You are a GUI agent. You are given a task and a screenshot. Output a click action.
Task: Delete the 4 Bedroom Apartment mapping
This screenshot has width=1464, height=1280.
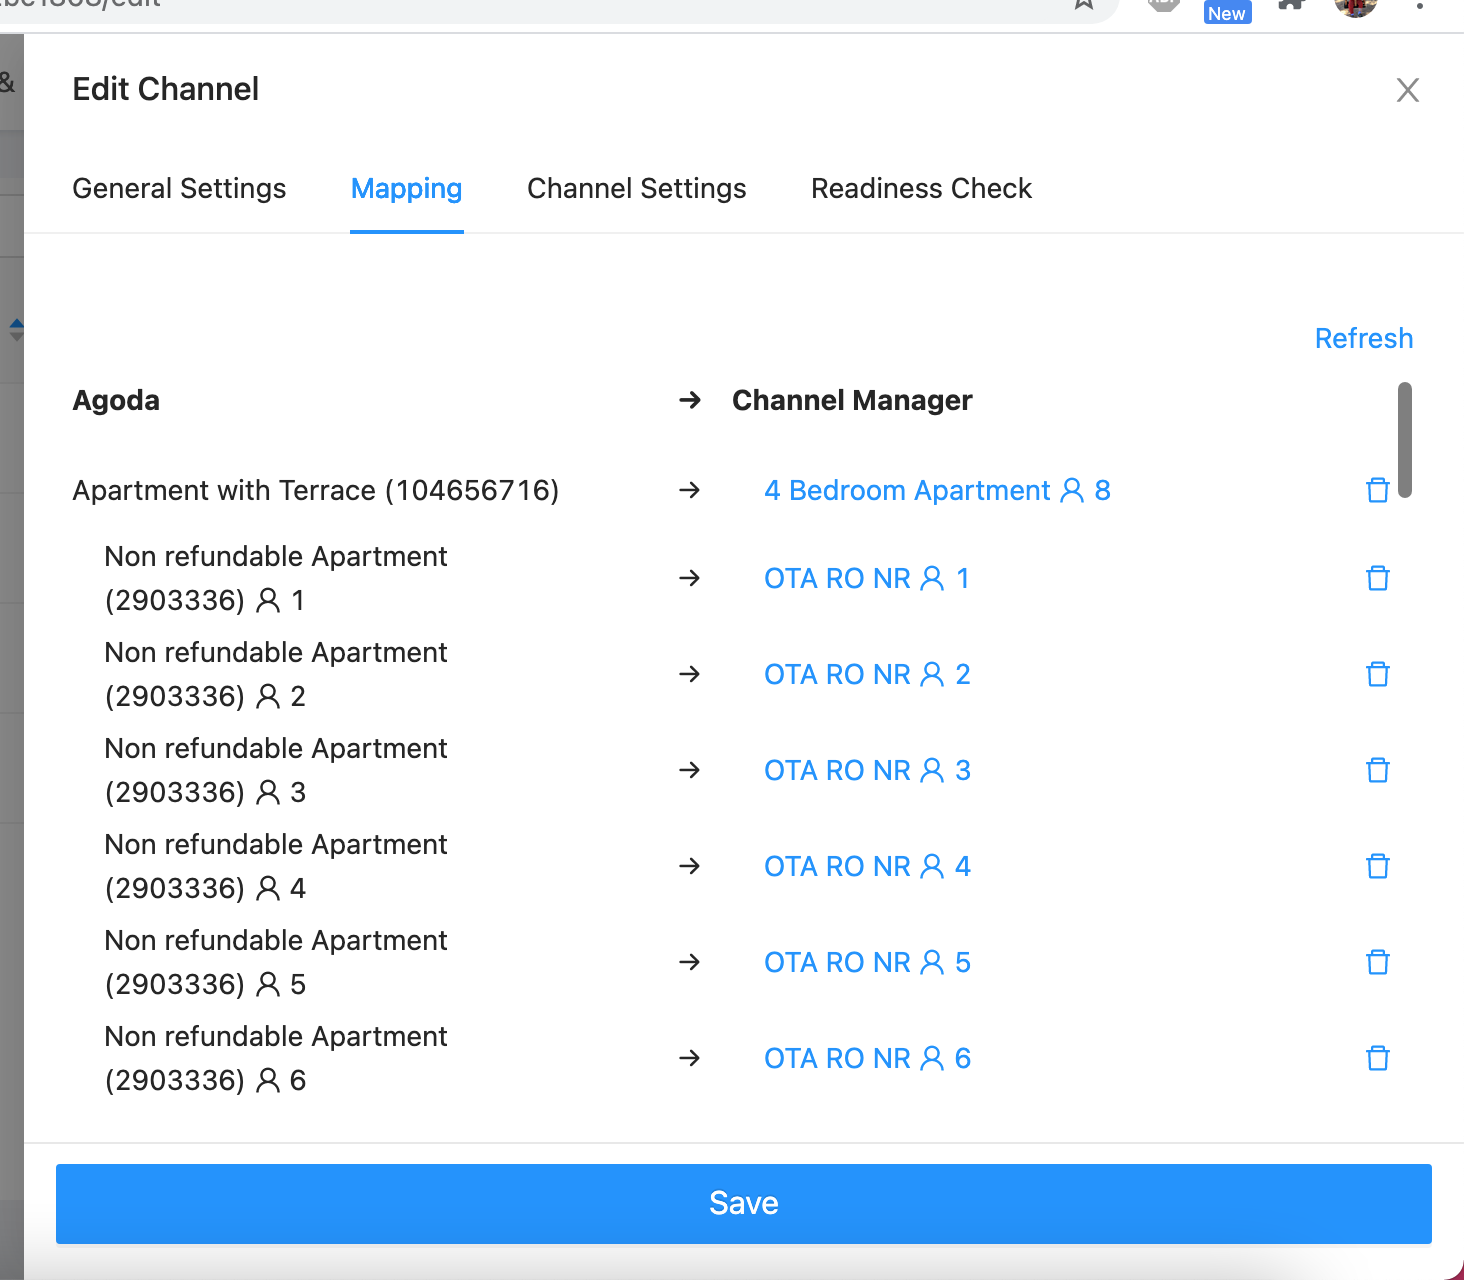(1378, 490)
